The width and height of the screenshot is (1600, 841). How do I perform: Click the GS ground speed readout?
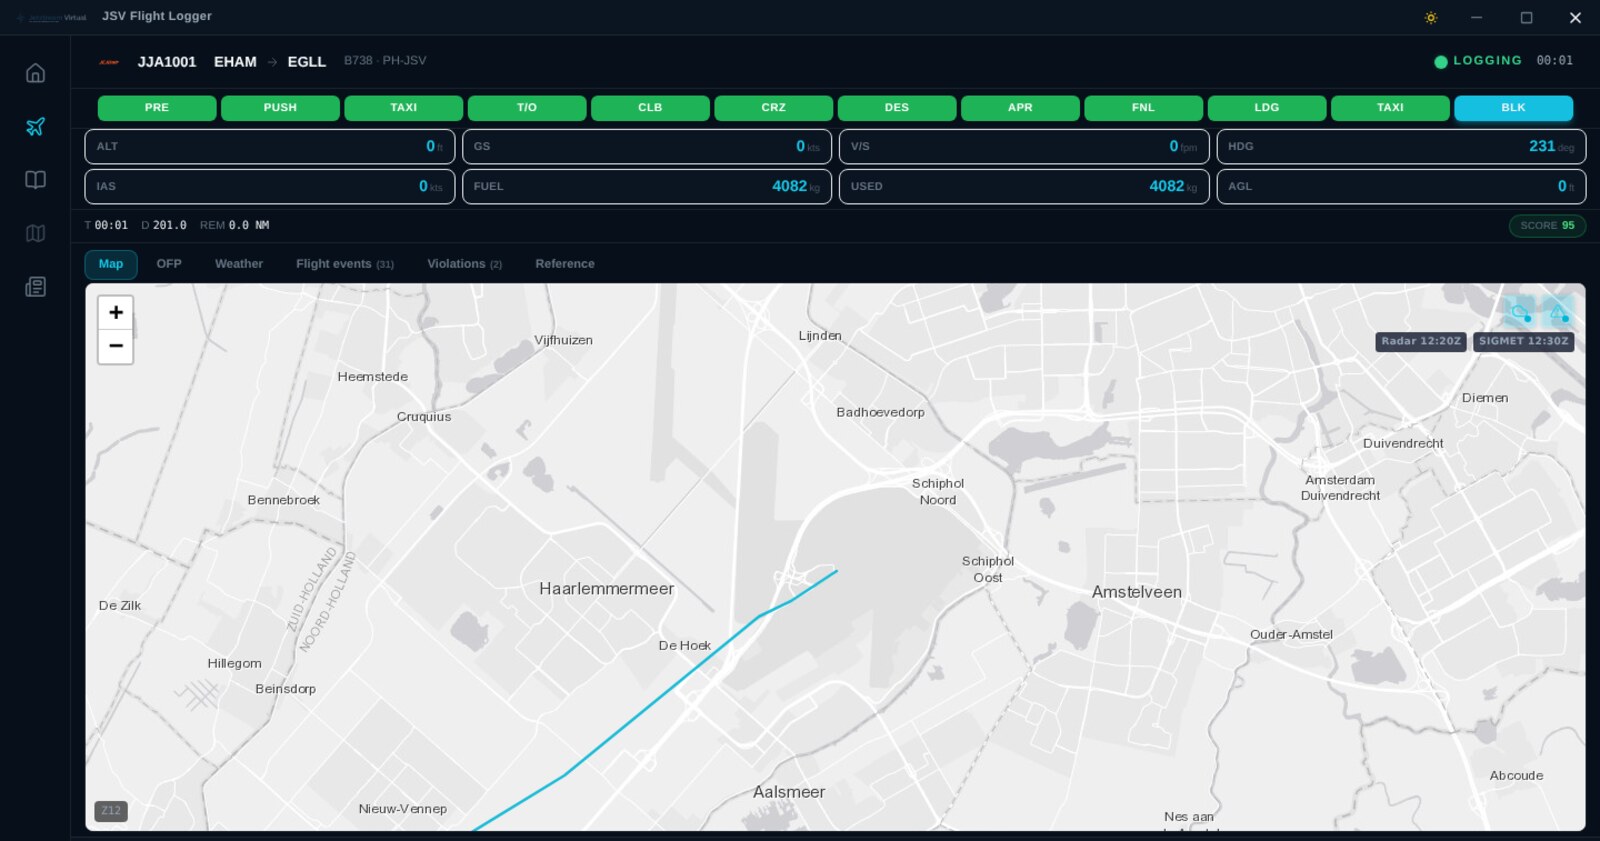click(647, 147)
